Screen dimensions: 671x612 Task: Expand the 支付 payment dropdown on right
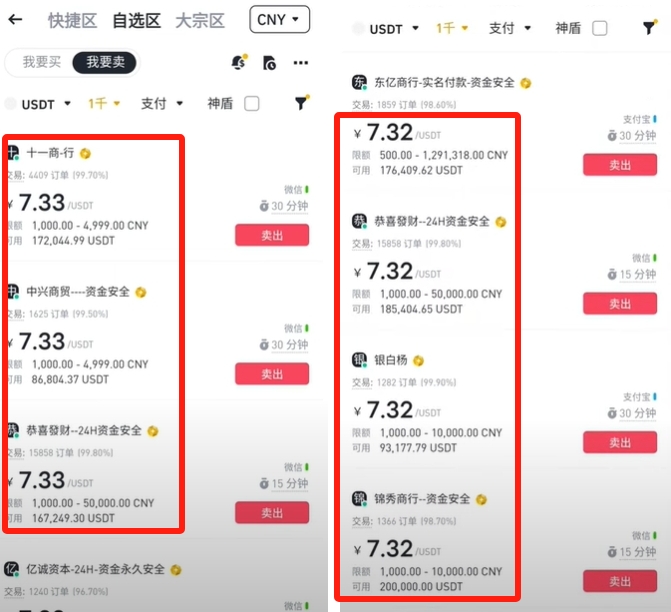coord(510,28)
